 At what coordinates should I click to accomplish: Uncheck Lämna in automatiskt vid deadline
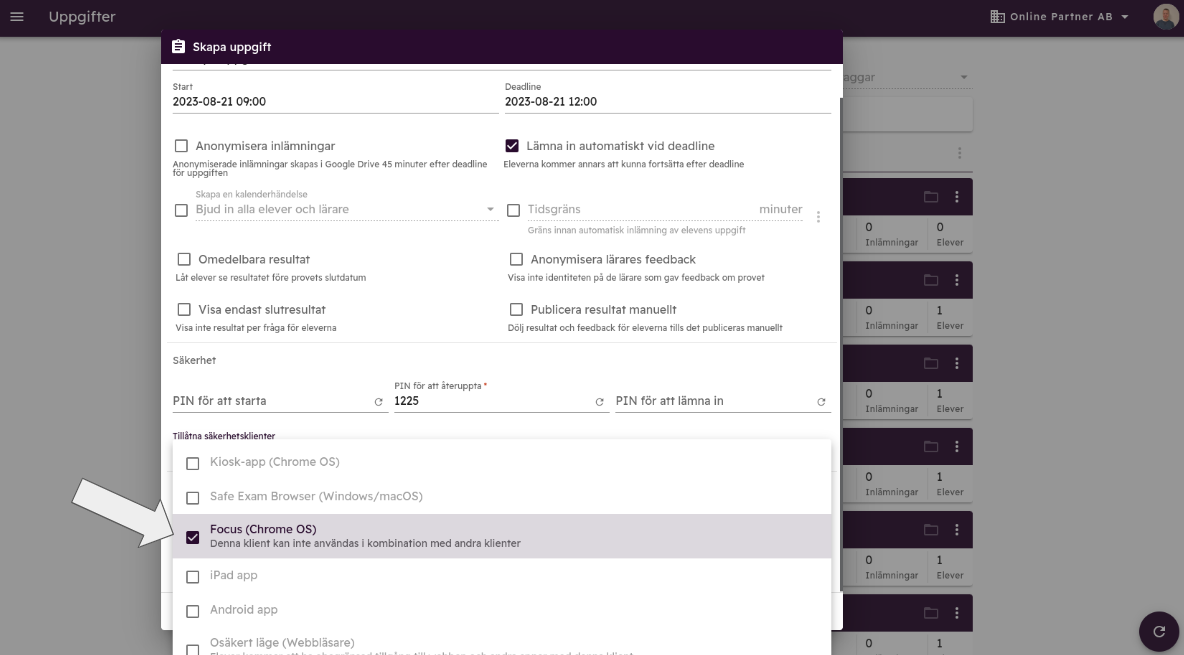[513, 146]
